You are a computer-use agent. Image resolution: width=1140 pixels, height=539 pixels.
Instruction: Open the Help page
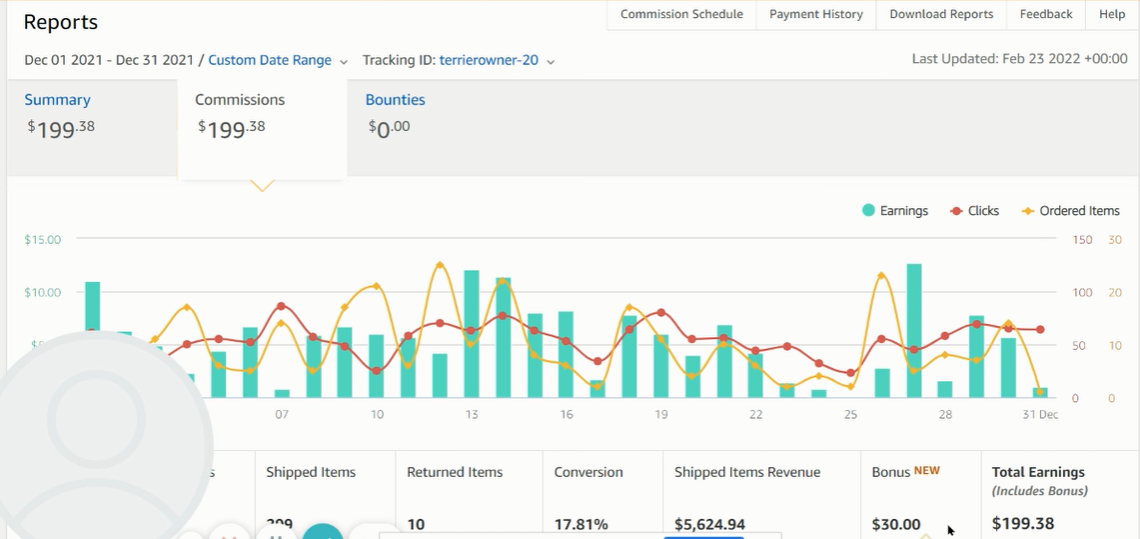(x=1112, y=15)
